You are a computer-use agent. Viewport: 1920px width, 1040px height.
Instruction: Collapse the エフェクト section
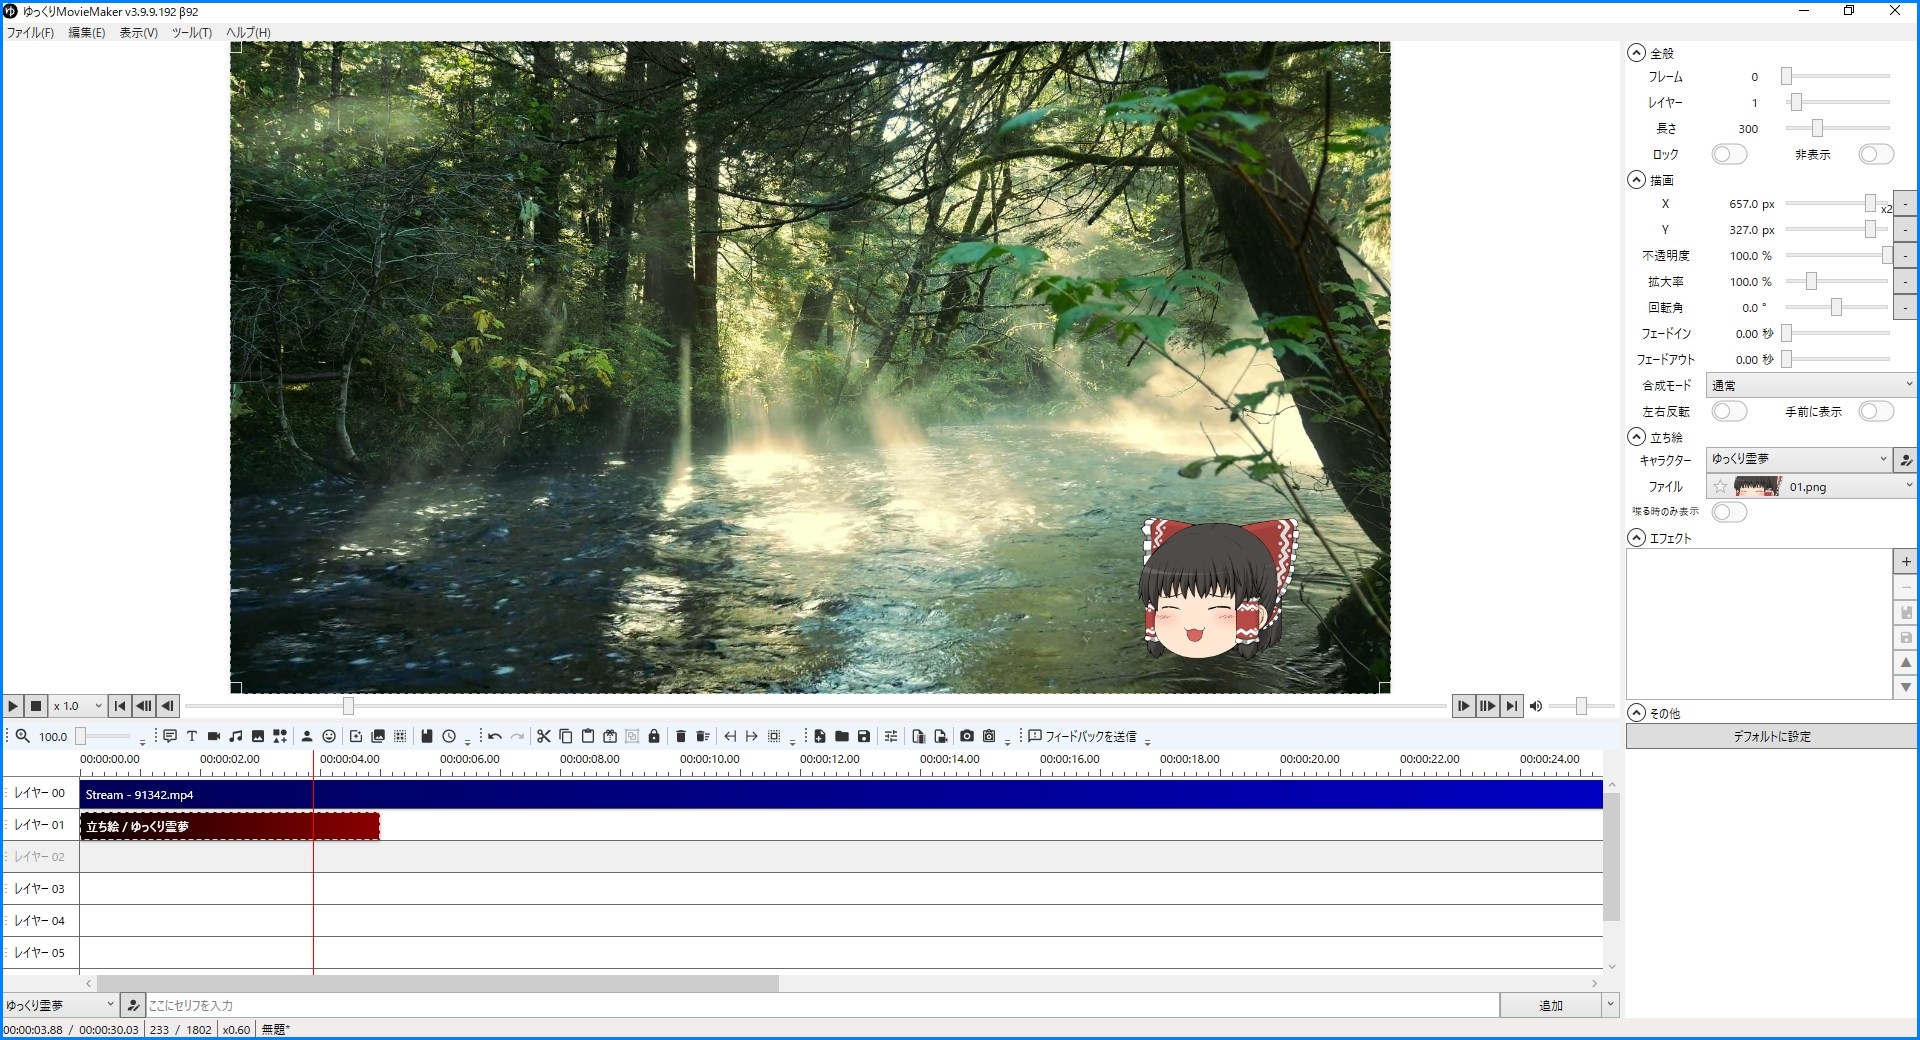click(1636, 538)
